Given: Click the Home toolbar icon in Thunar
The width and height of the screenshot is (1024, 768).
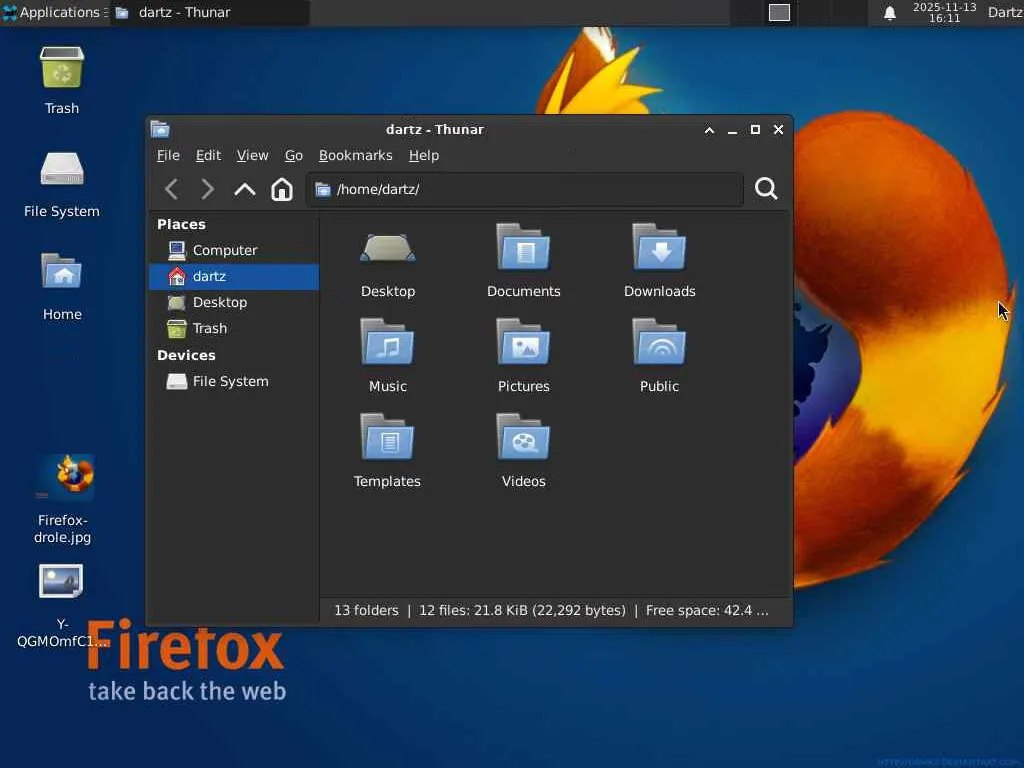Looking at the screenshot, I should 281,189.
